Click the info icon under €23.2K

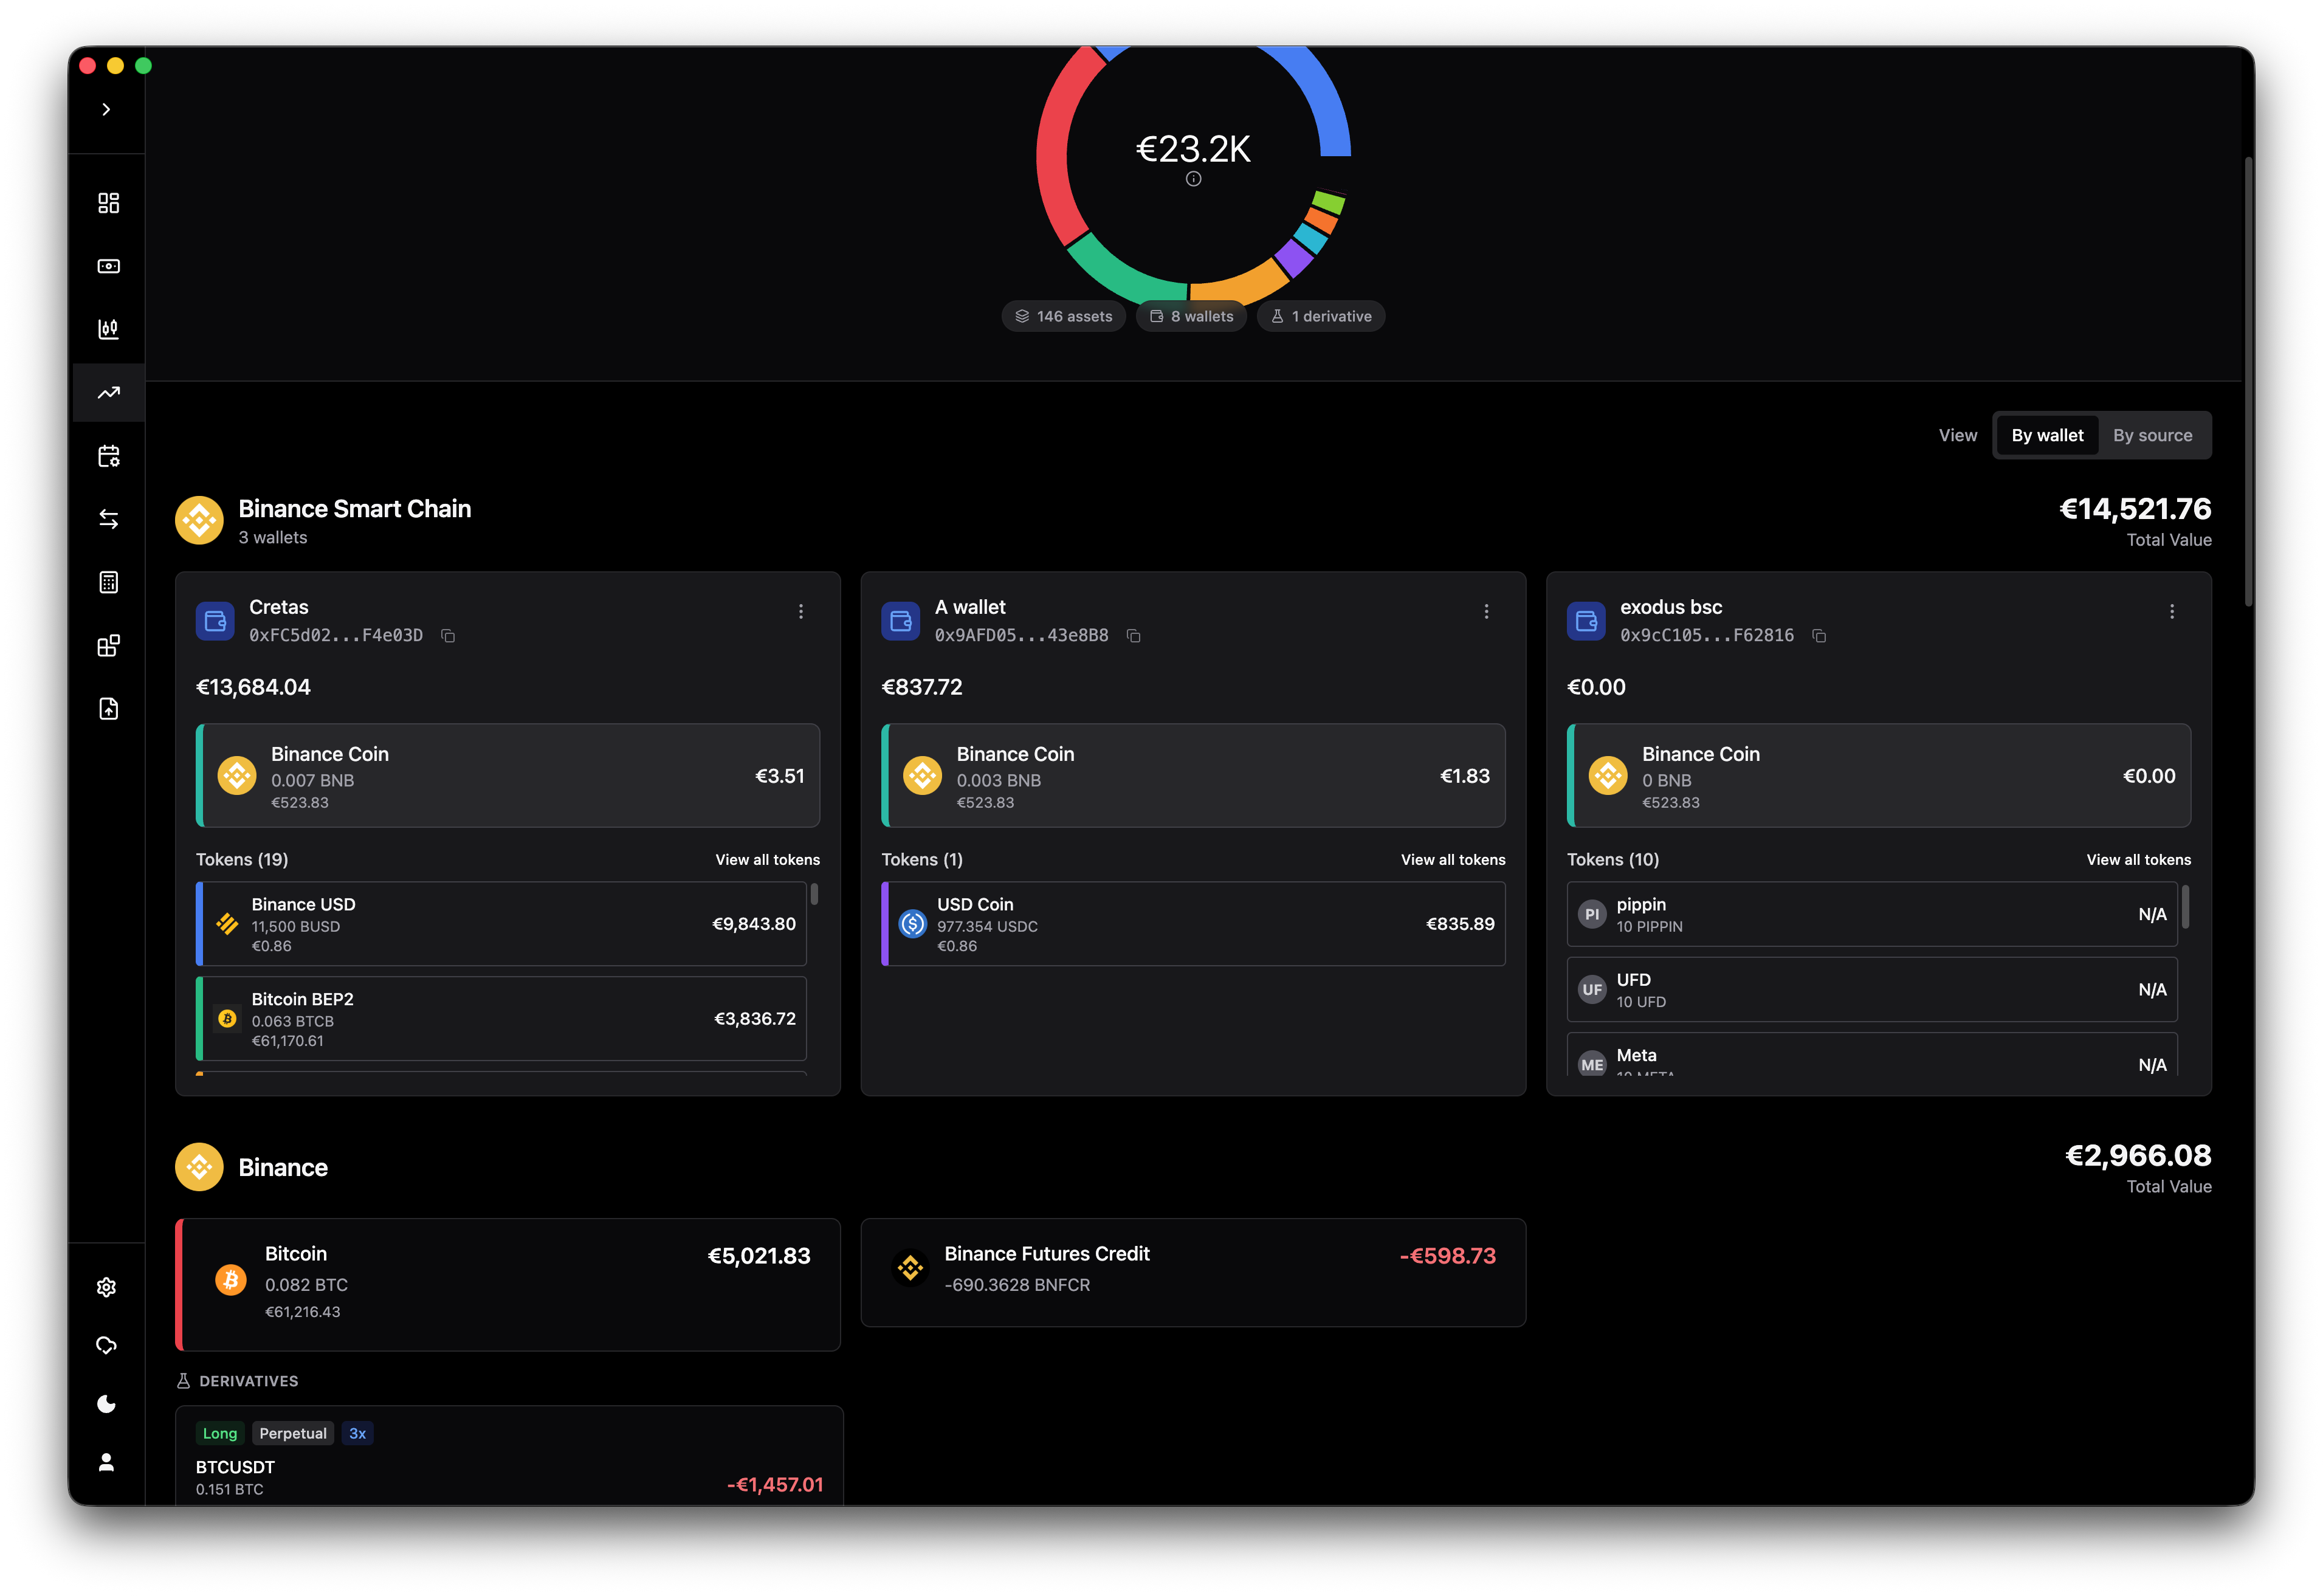[x=1193, y=179]
